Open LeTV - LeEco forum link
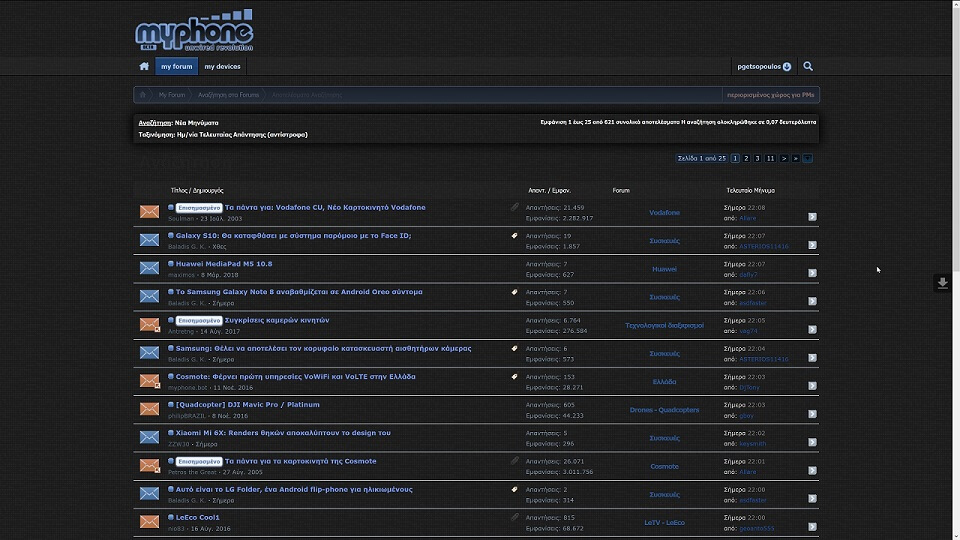 [664, 522]
